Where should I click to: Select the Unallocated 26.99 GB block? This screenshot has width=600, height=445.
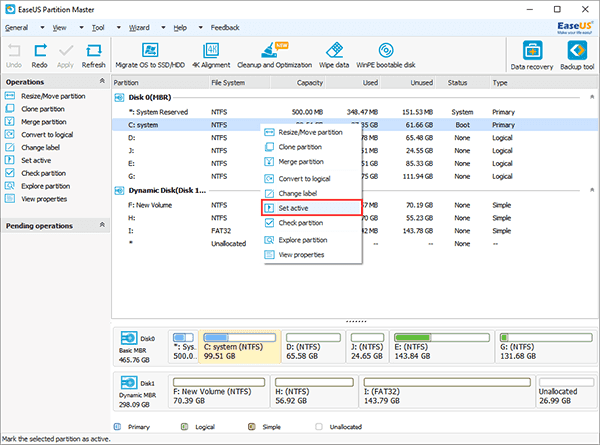[566, 391]
